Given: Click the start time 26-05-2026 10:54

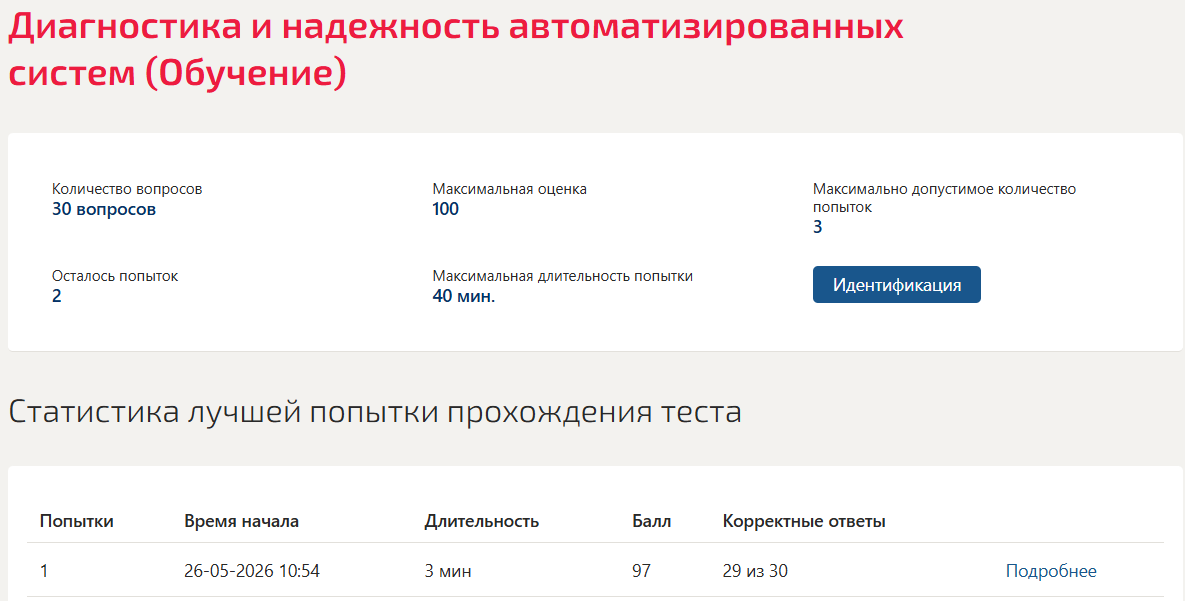Looking at the screenshot, I should click(252, 571).
